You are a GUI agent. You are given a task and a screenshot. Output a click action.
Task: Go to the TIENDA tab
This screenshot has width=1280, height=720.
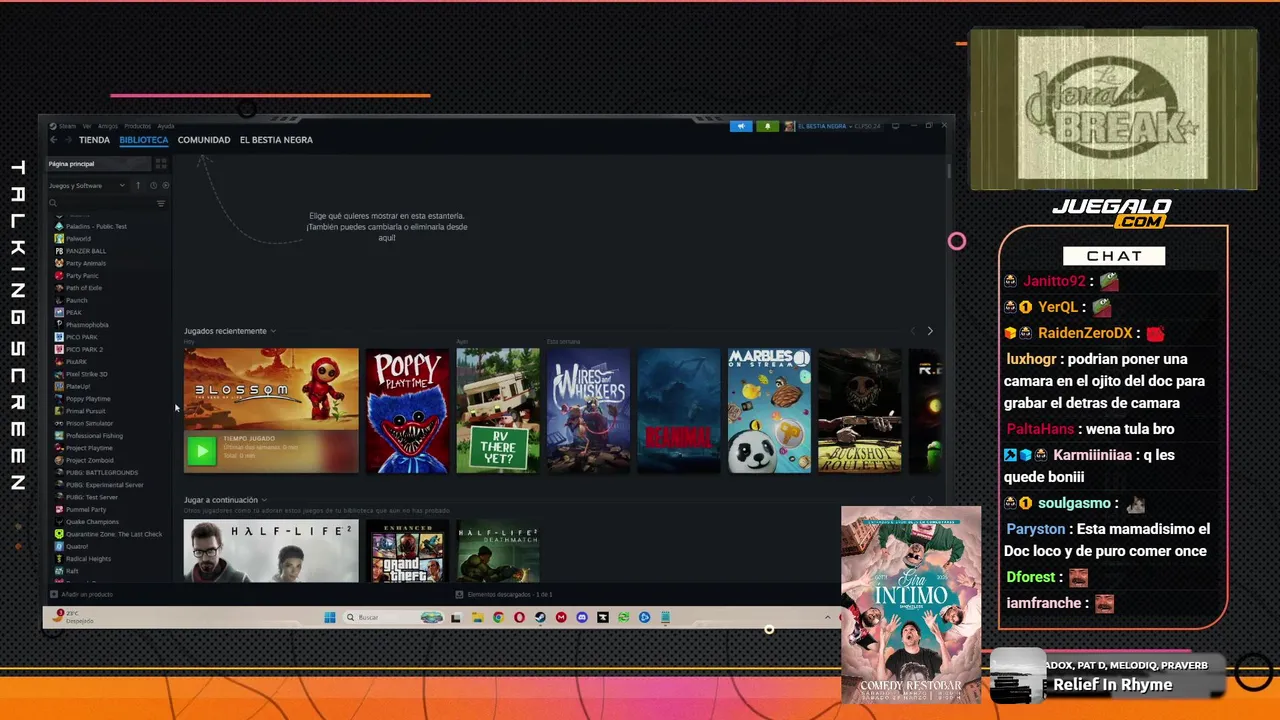(94, 140)
